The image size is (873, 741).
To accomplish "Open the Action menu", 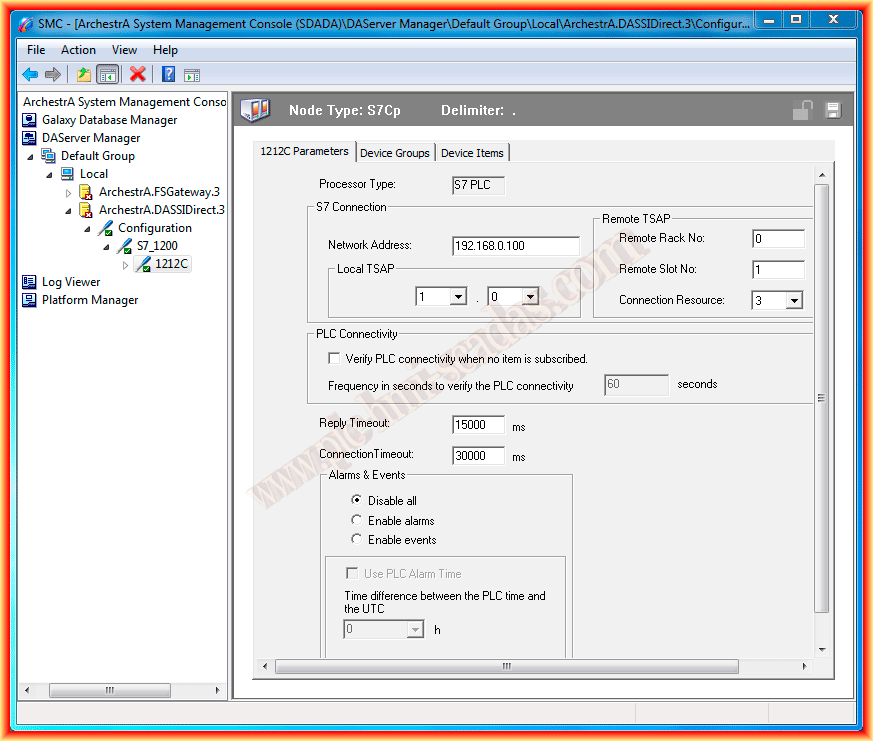I will tap(78, 50).
